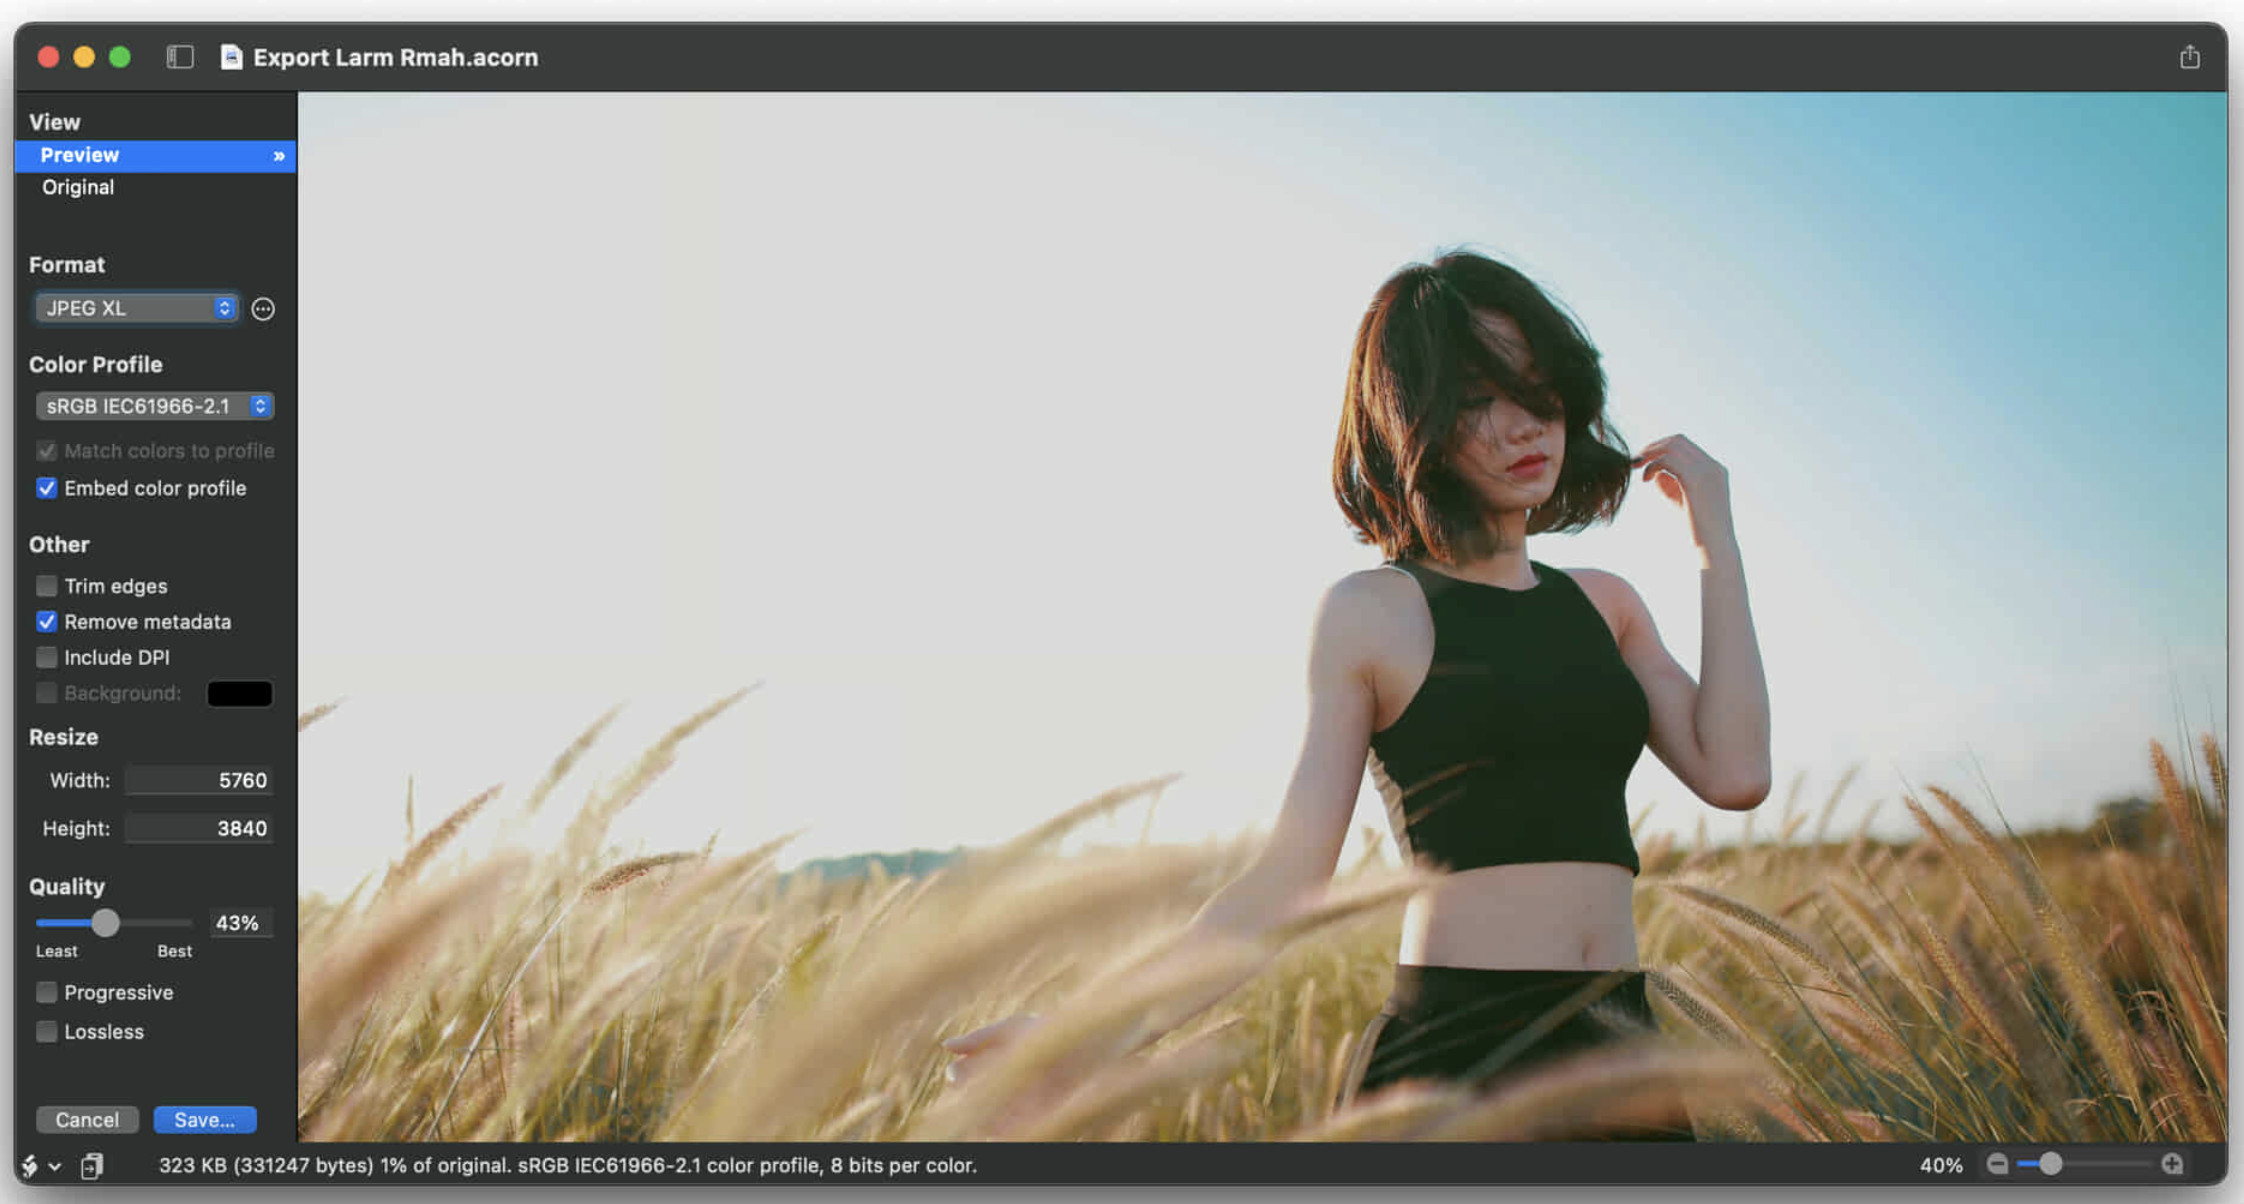This screenshot has height=1204, width=2244.
Task: Open the JPEG XL format dropdown
Action: [137, 308]
